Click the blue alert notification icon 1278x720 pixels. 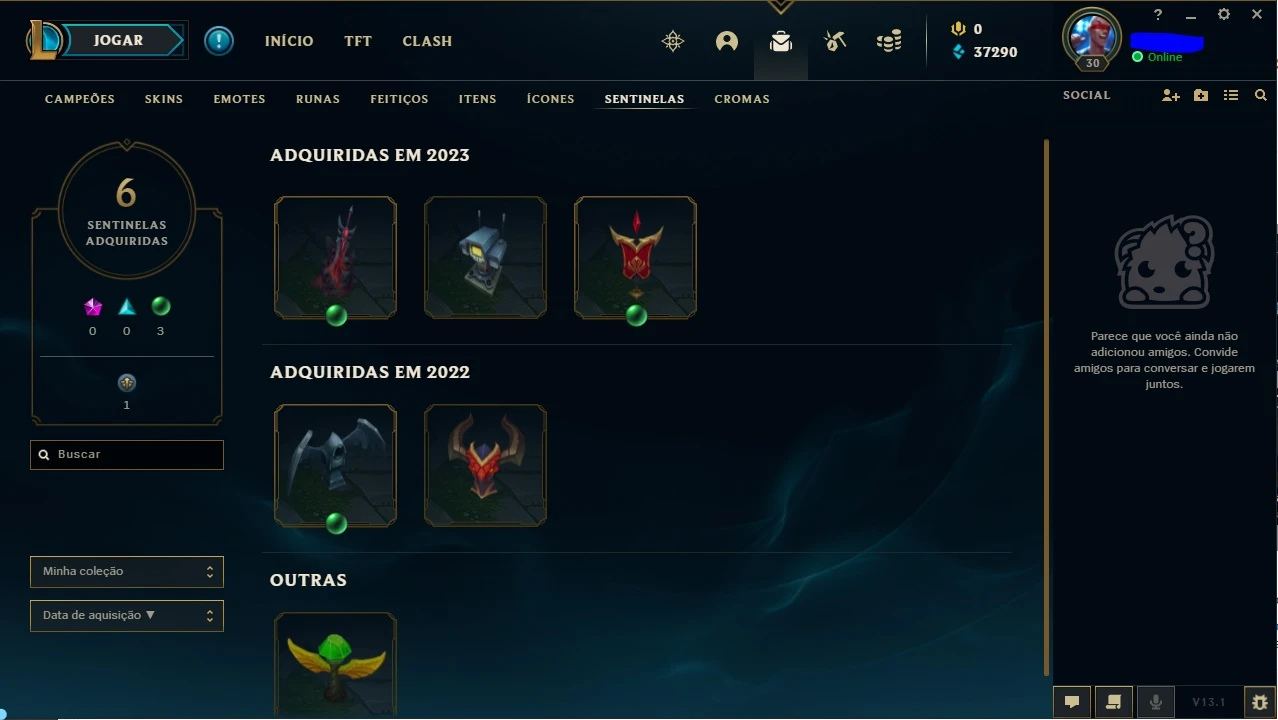pos(219,41)
